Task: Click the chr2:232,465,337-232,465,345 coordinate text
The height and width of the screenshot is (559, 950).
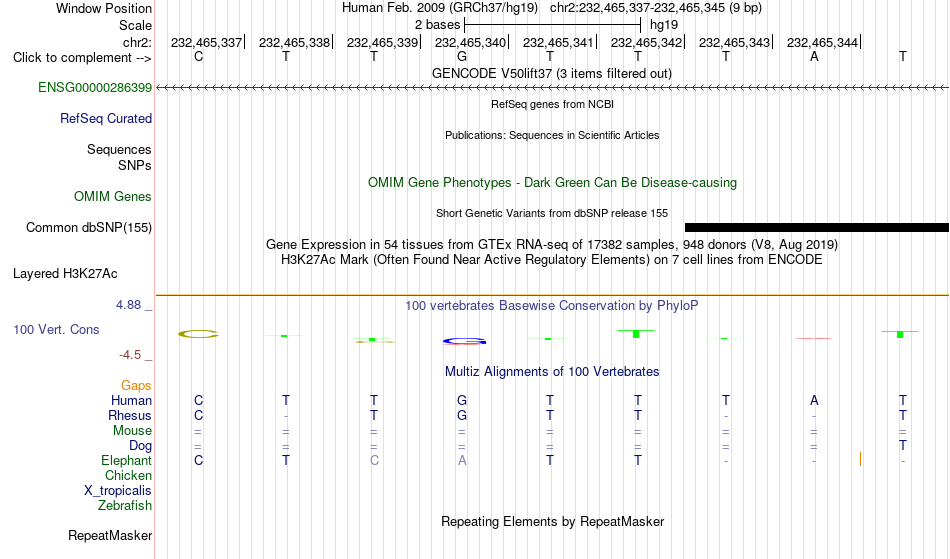Action: 656,8
